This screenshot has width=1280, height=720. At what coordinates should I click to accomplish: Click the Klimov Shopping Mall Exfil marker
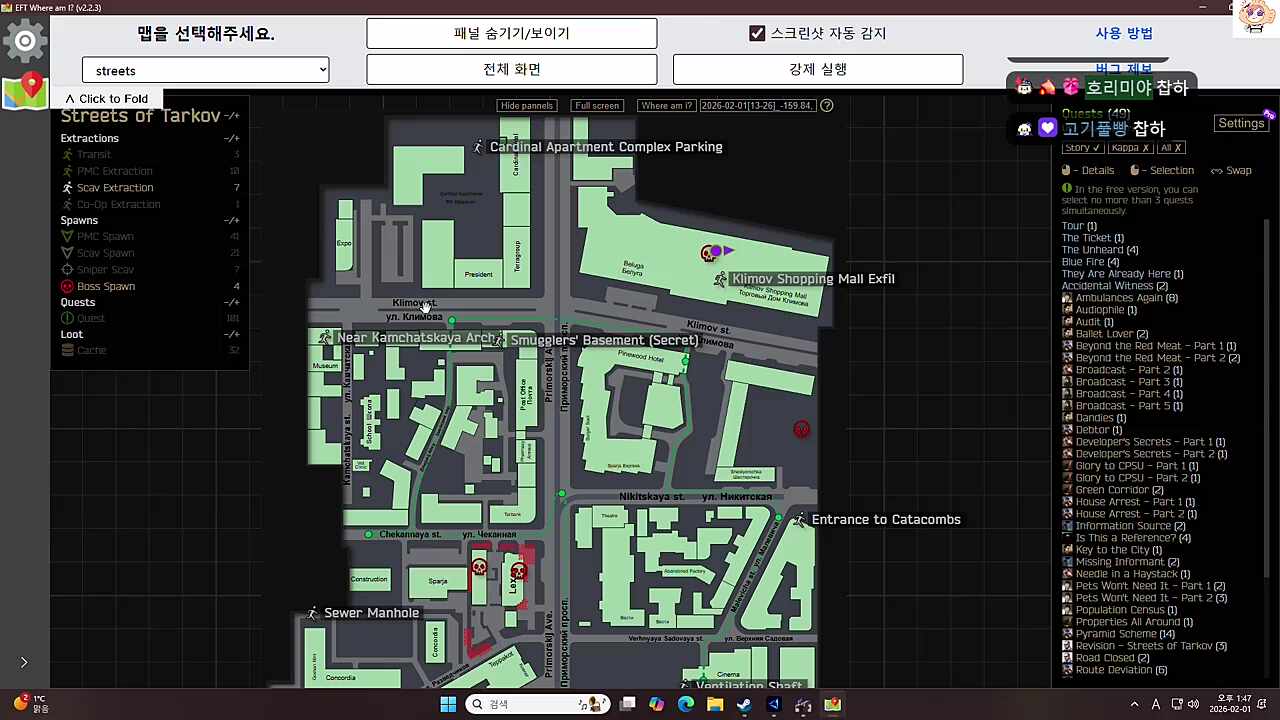[720, 279]
